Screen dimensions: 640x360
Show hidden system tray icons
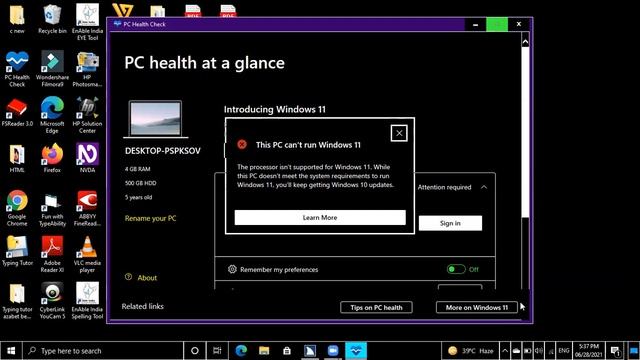click(505, 351)
